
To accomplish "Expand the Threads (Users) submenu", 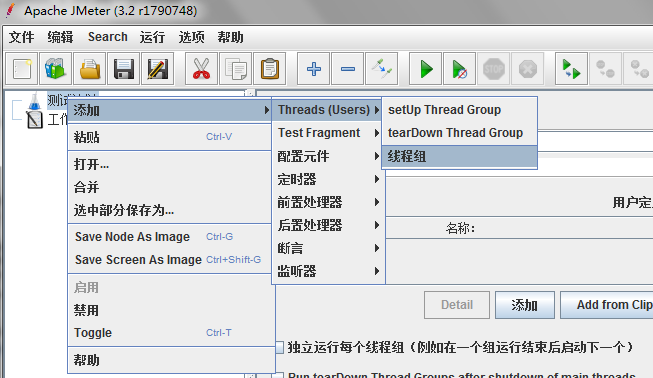I will tap(326, 110).
